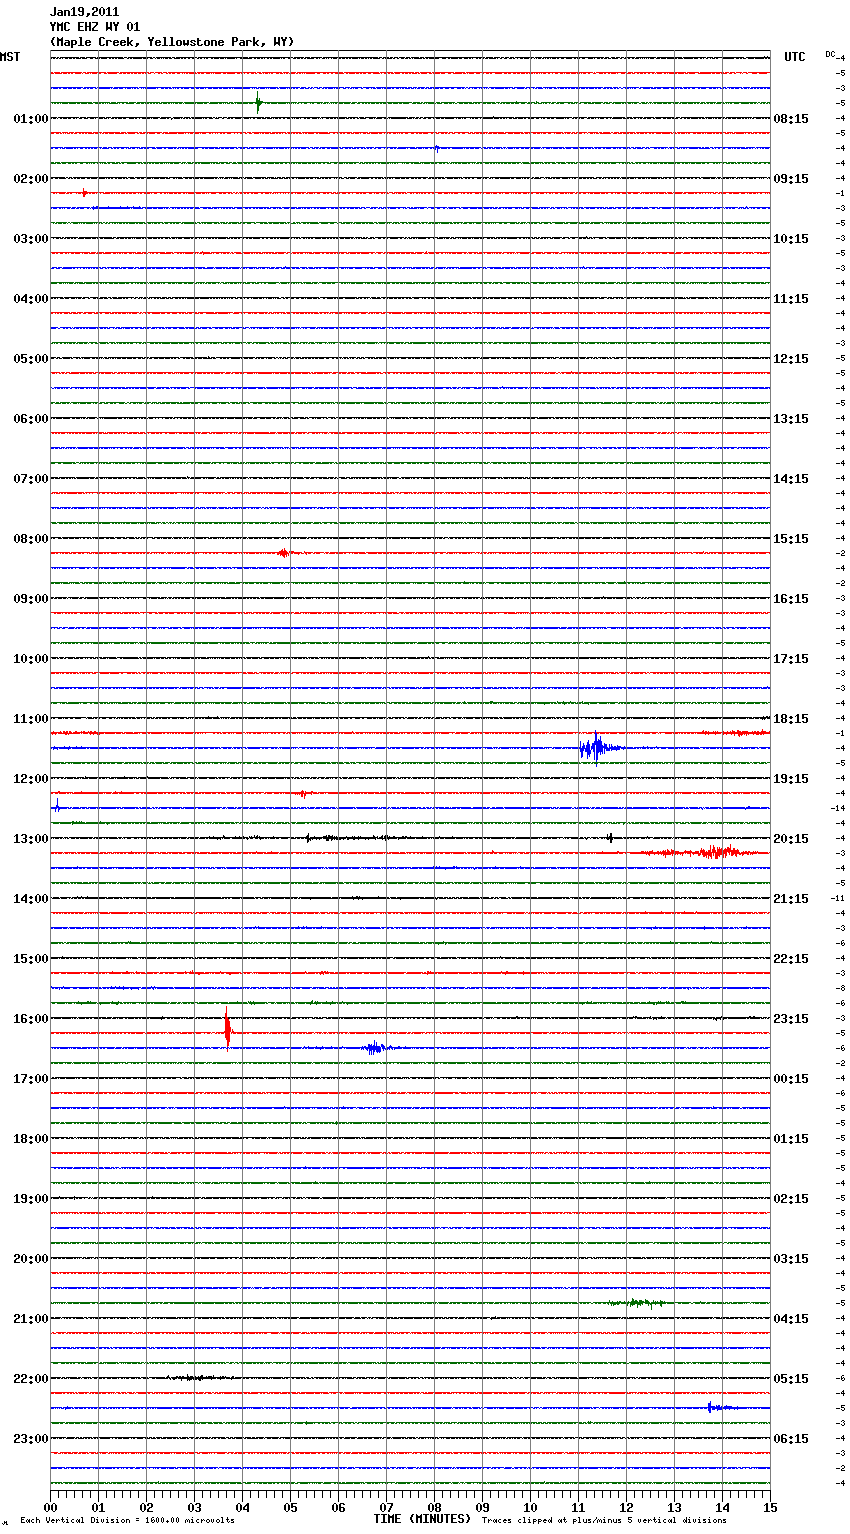Click the Traces clipped at plus/minus 5 note
The width and height of the screenshot is (850, 1534).
pos(604,1521)
